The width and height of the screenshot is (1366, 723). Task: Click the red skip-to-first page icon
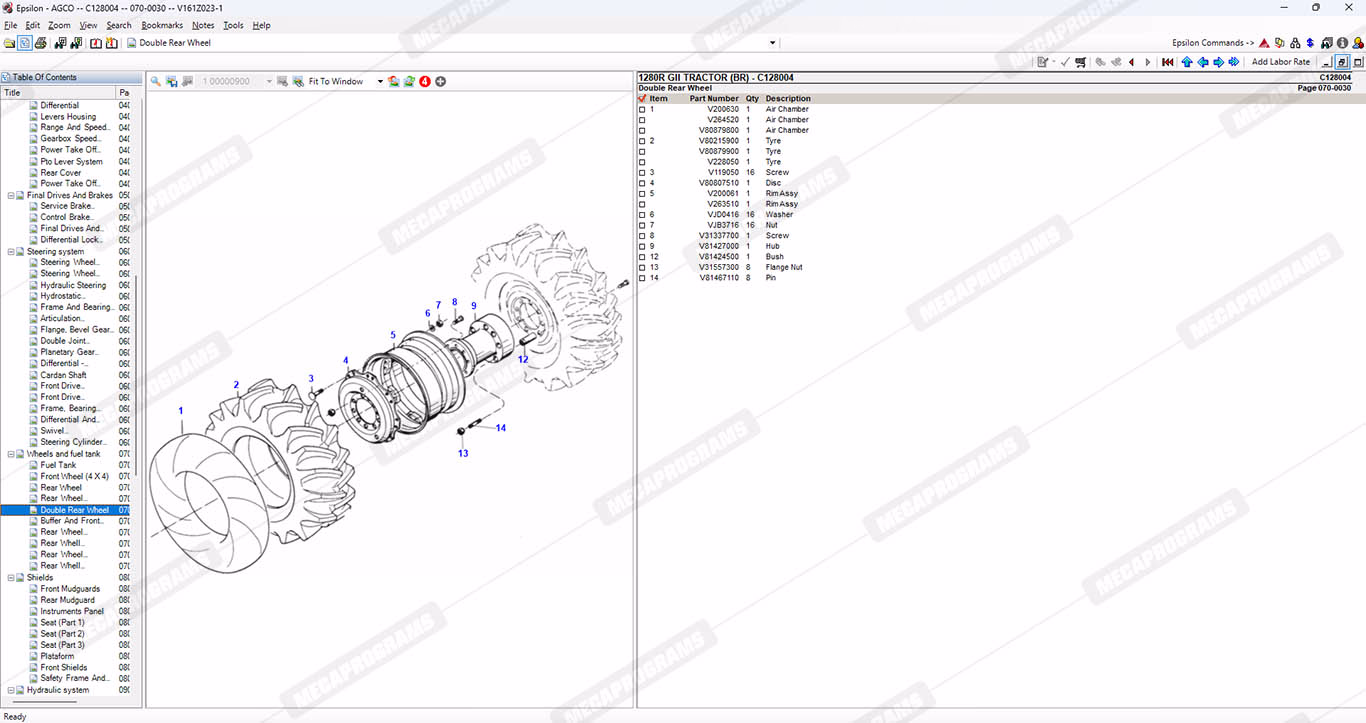click(1167, 62)
